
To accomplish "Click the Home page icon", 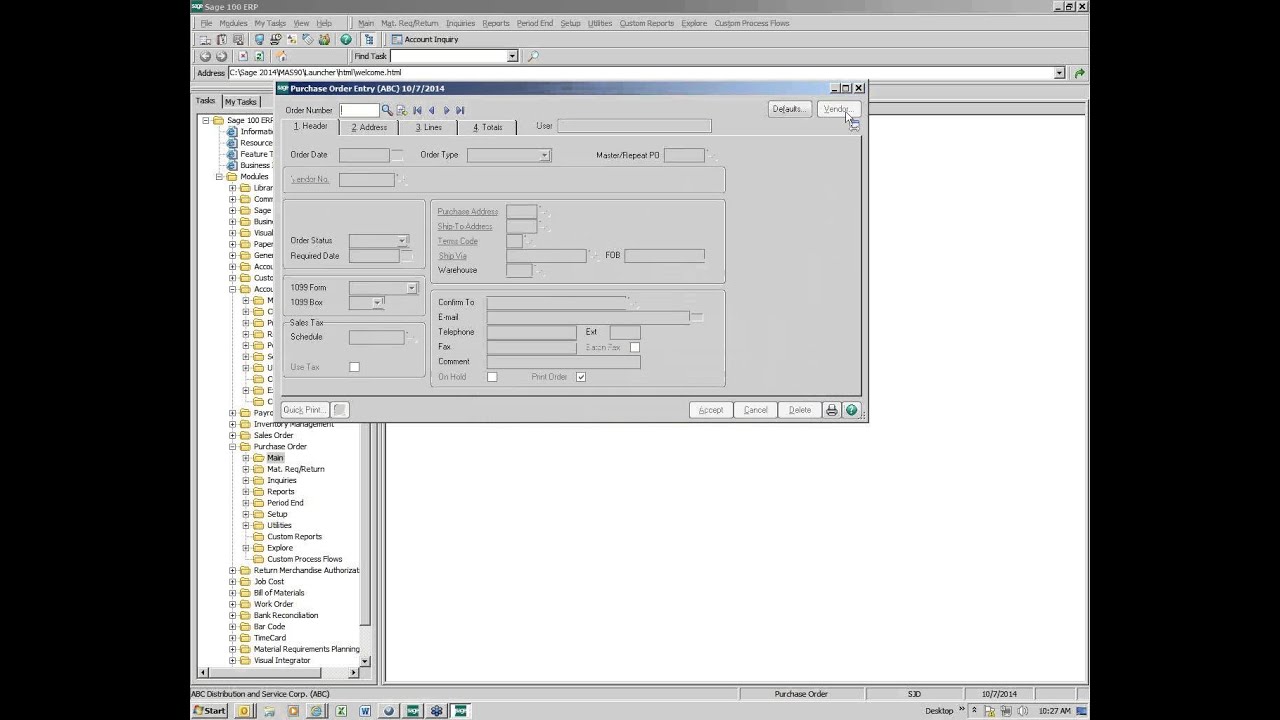I will [x=281, y=57].
